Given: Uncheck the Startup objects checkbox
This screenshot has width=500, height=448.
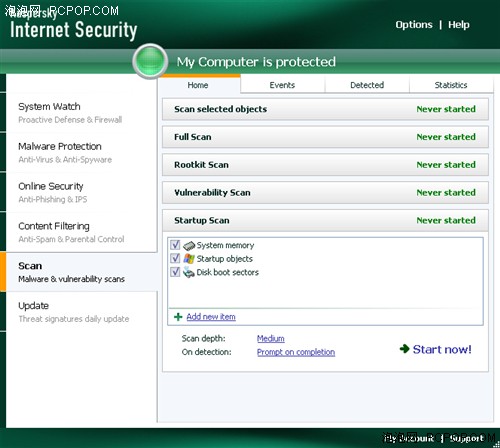Looking at the screenshot, I should coord(175,258).
